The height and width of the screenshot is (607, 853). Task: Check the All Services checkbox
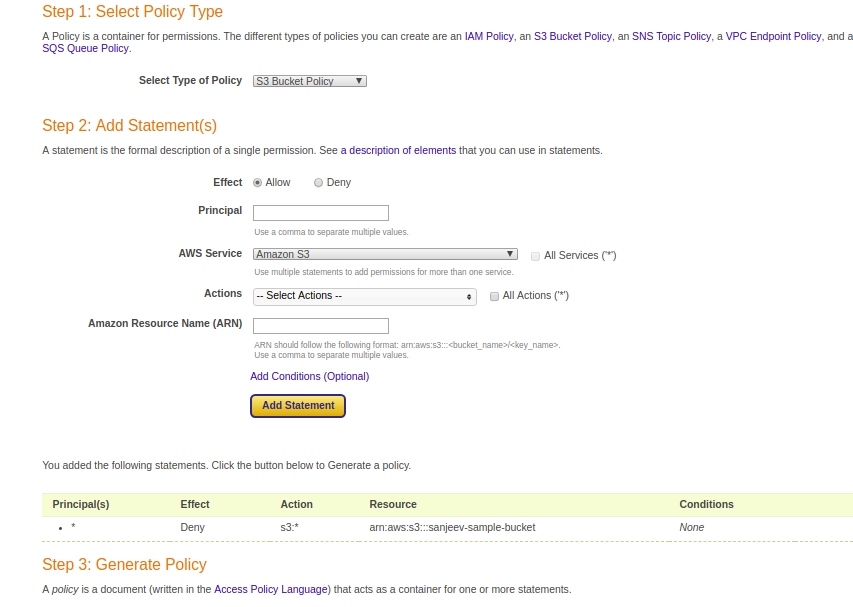[x=535, y=256]
